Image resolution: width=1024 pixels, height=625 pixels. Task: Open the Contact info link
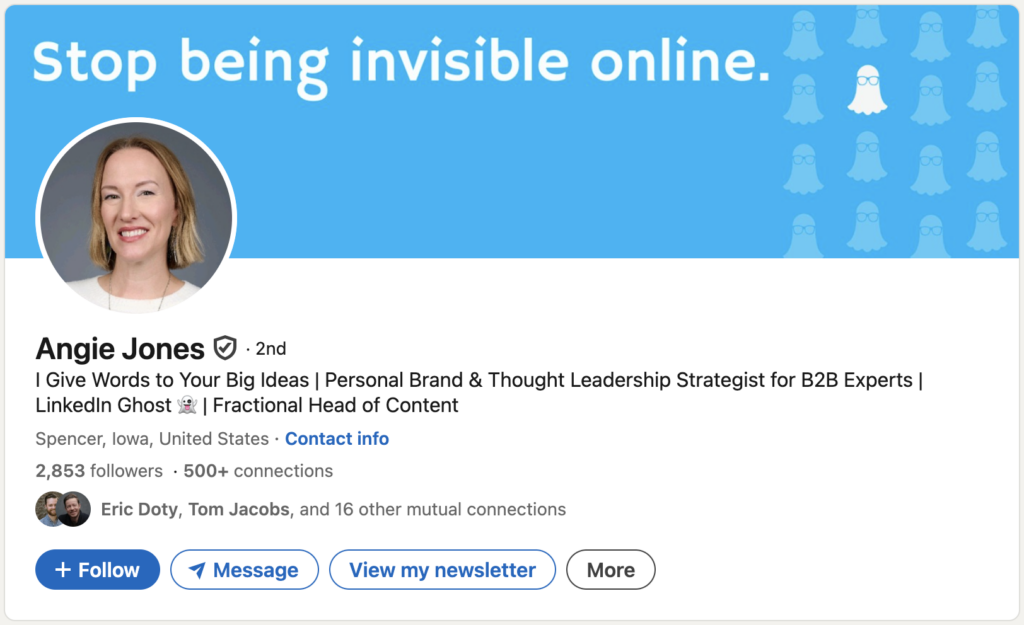337,439
